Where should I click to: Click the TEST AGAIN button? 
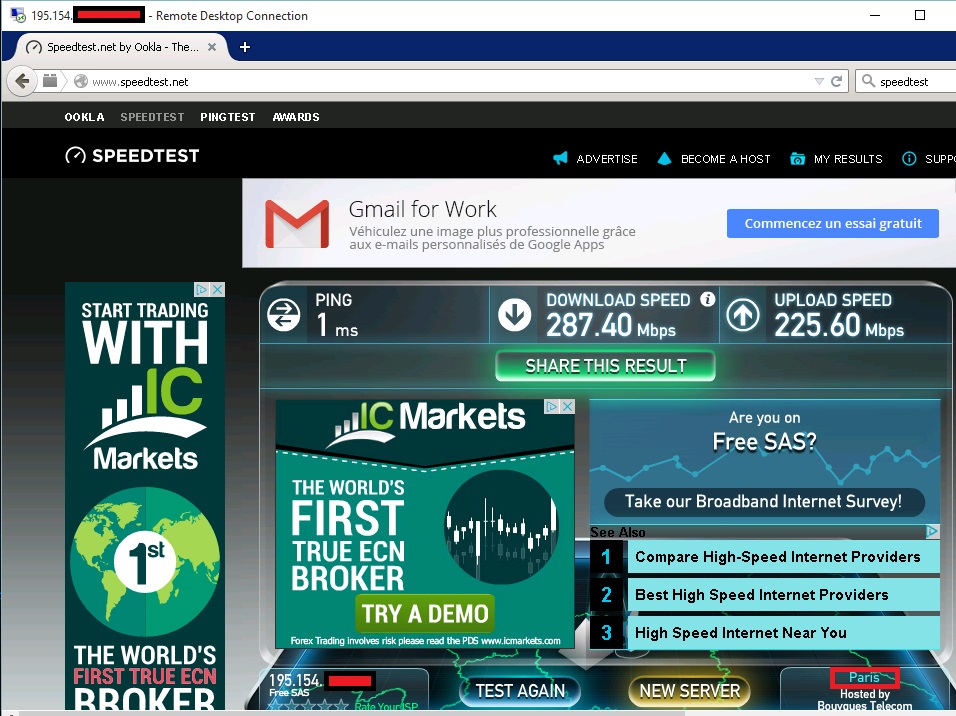519,691
